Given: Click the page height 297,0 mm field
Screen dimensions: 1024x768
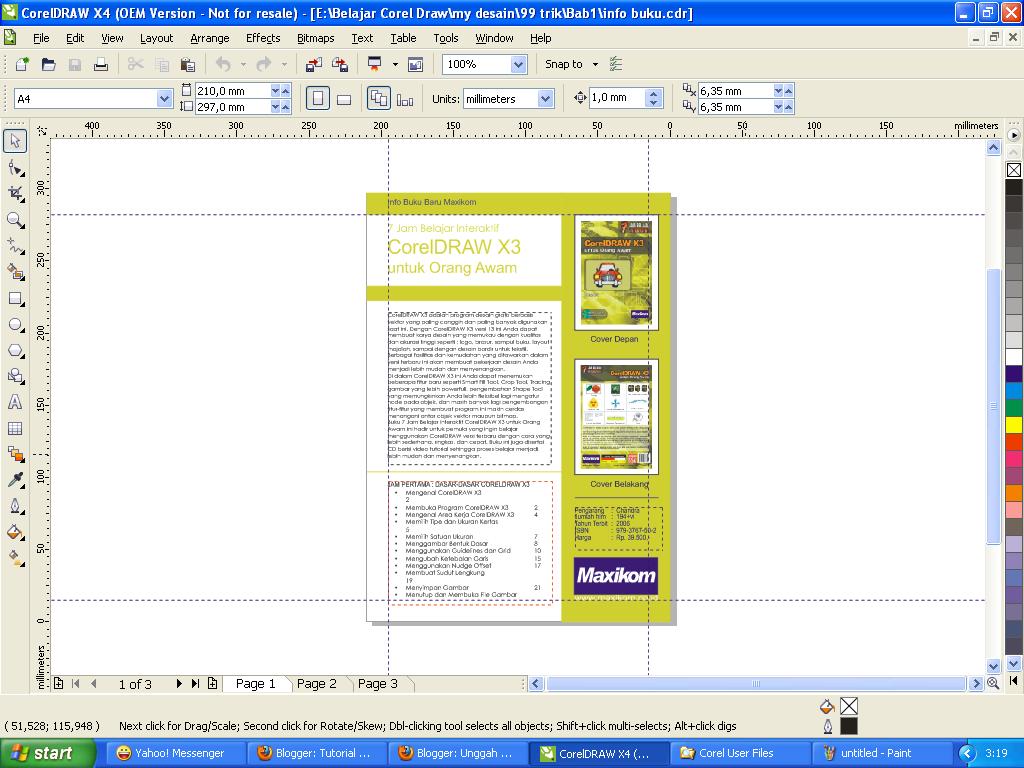Looking at the screenshot, I should pyautogui.click(x=232, y=107).
